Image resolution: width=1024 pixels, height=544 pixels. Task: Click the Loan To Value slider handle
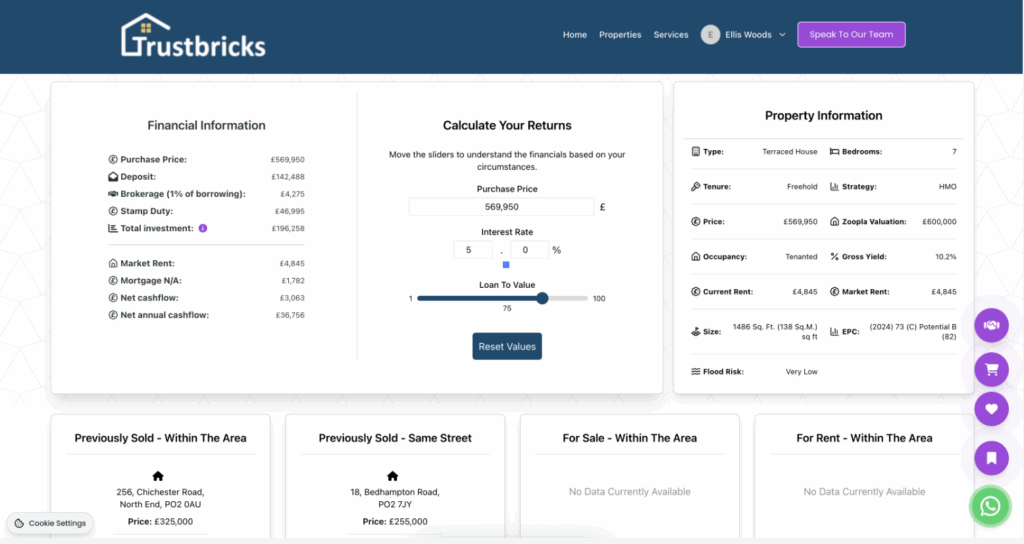coord(542,298)
